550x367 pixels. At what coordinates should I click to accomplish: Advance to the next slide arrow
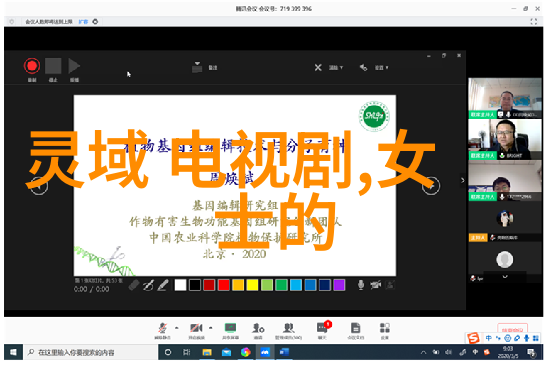click(430, 186)
